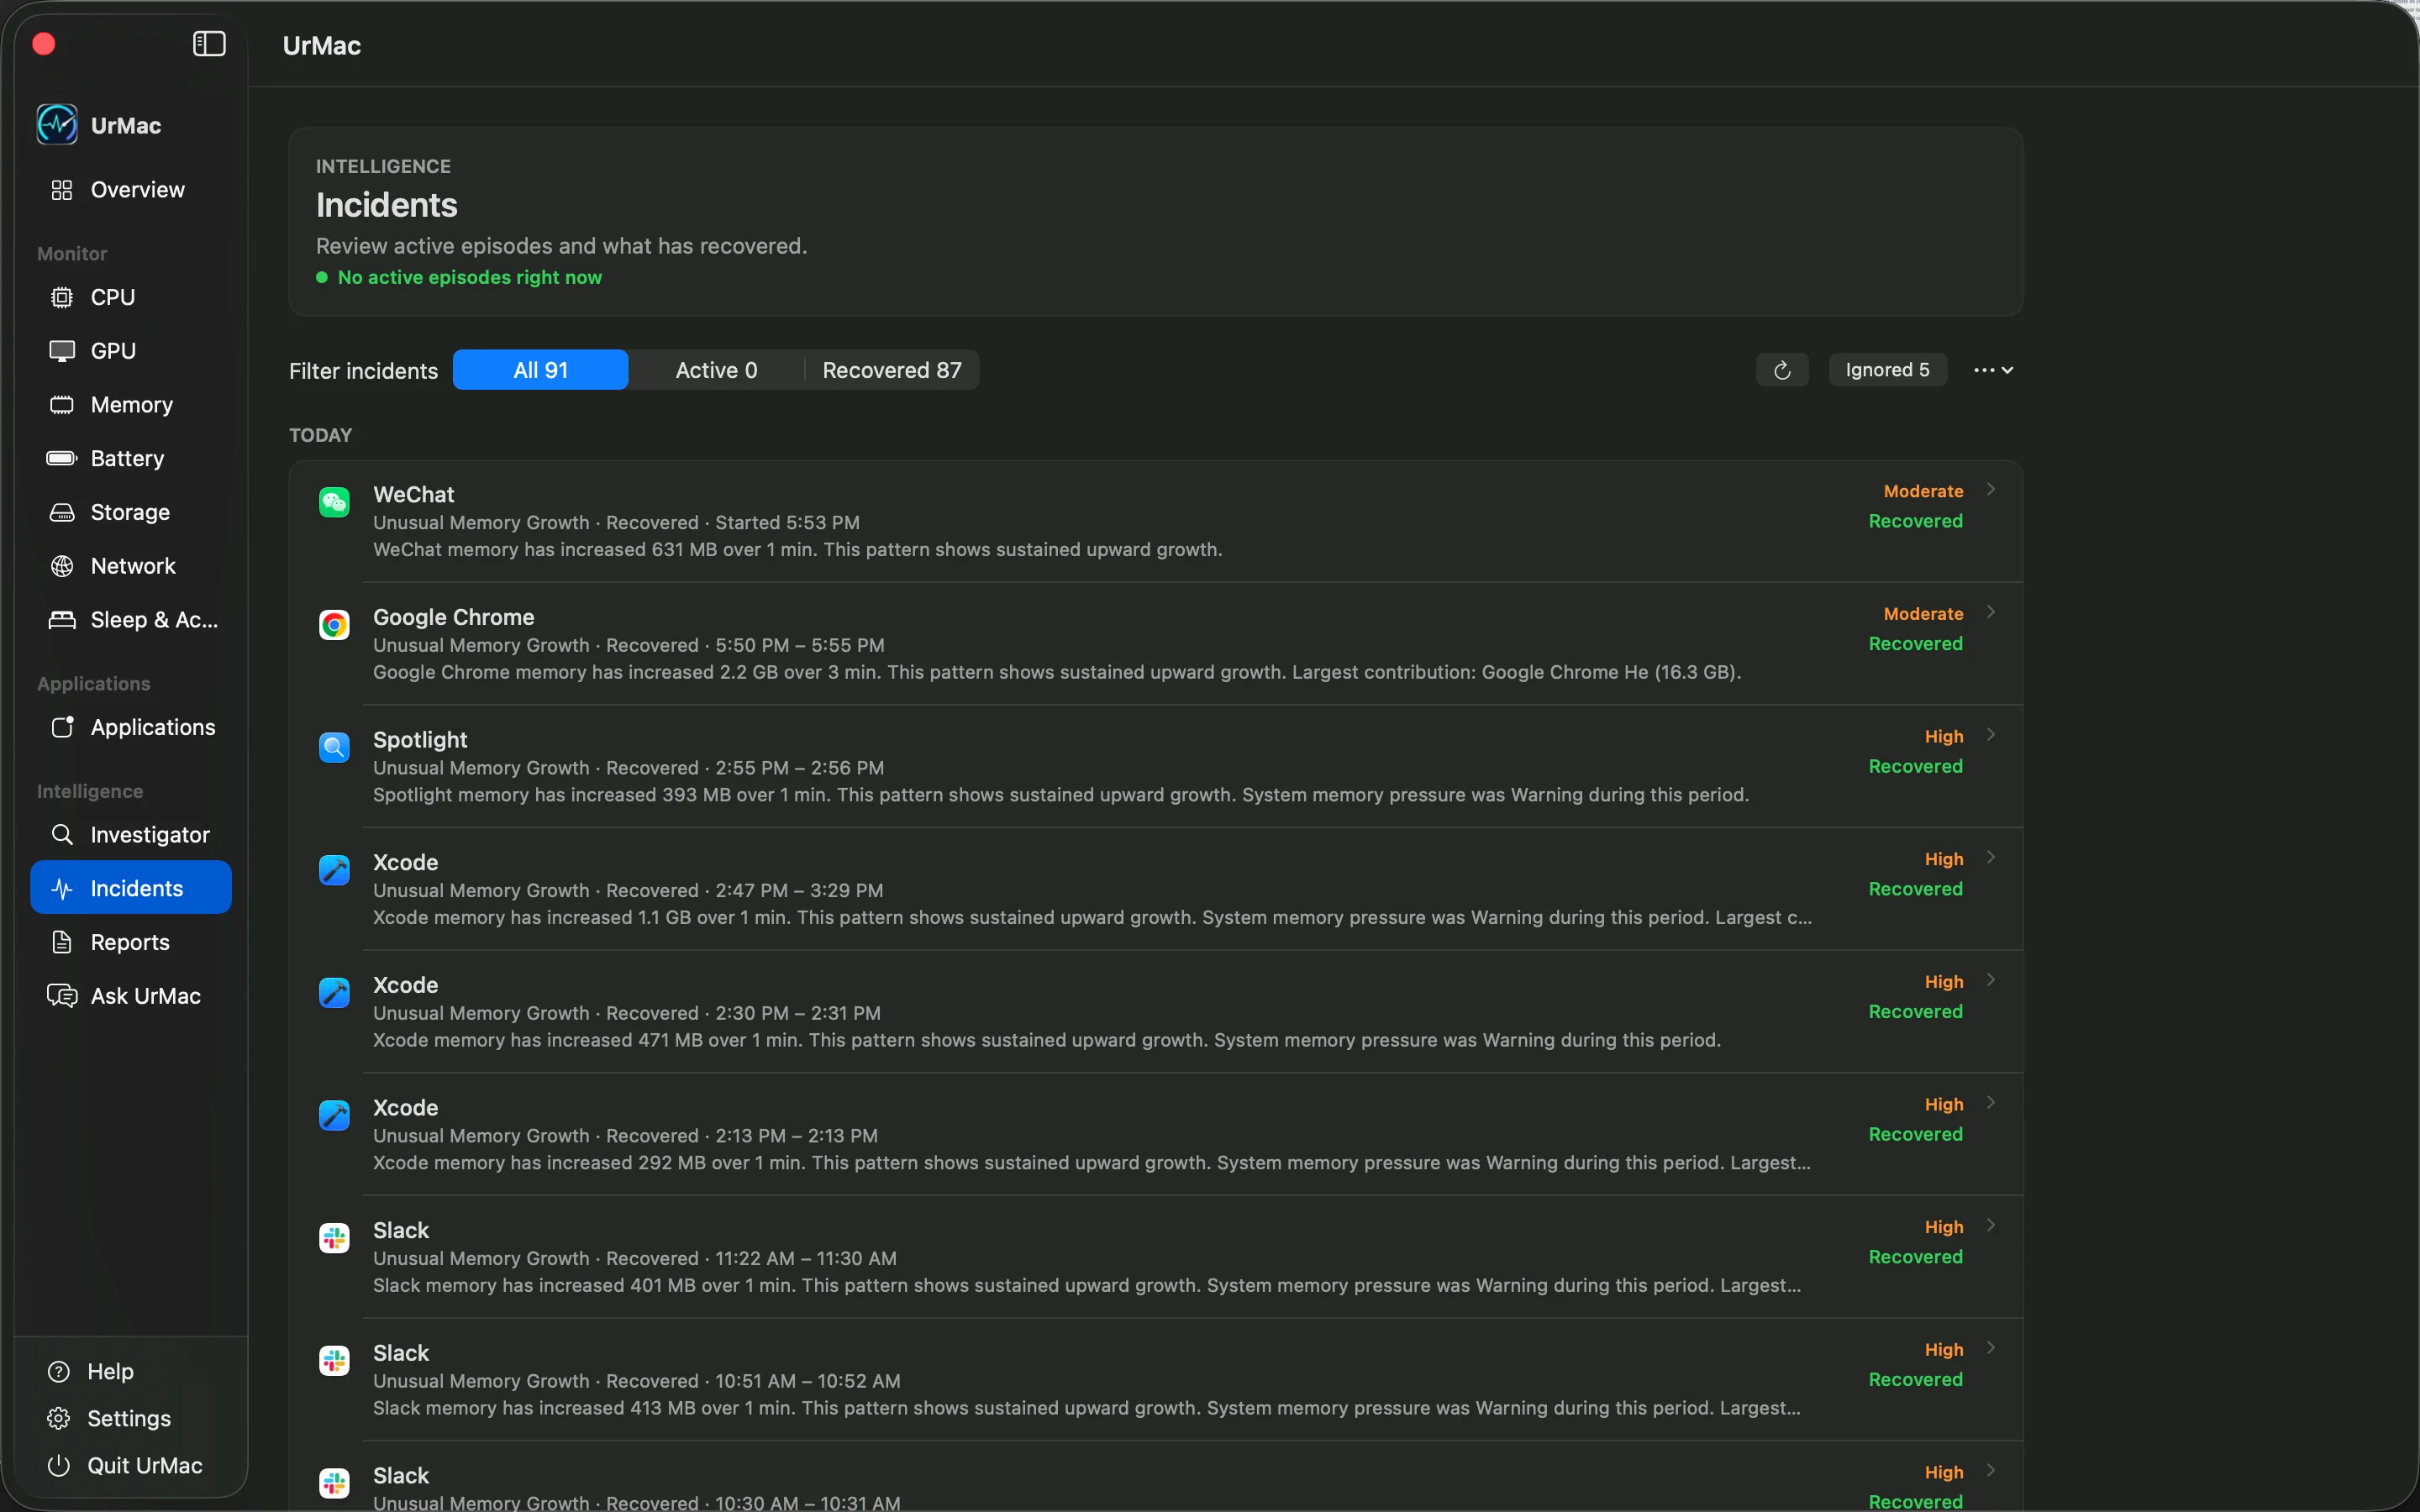Click the Storage drive icon

62,512
